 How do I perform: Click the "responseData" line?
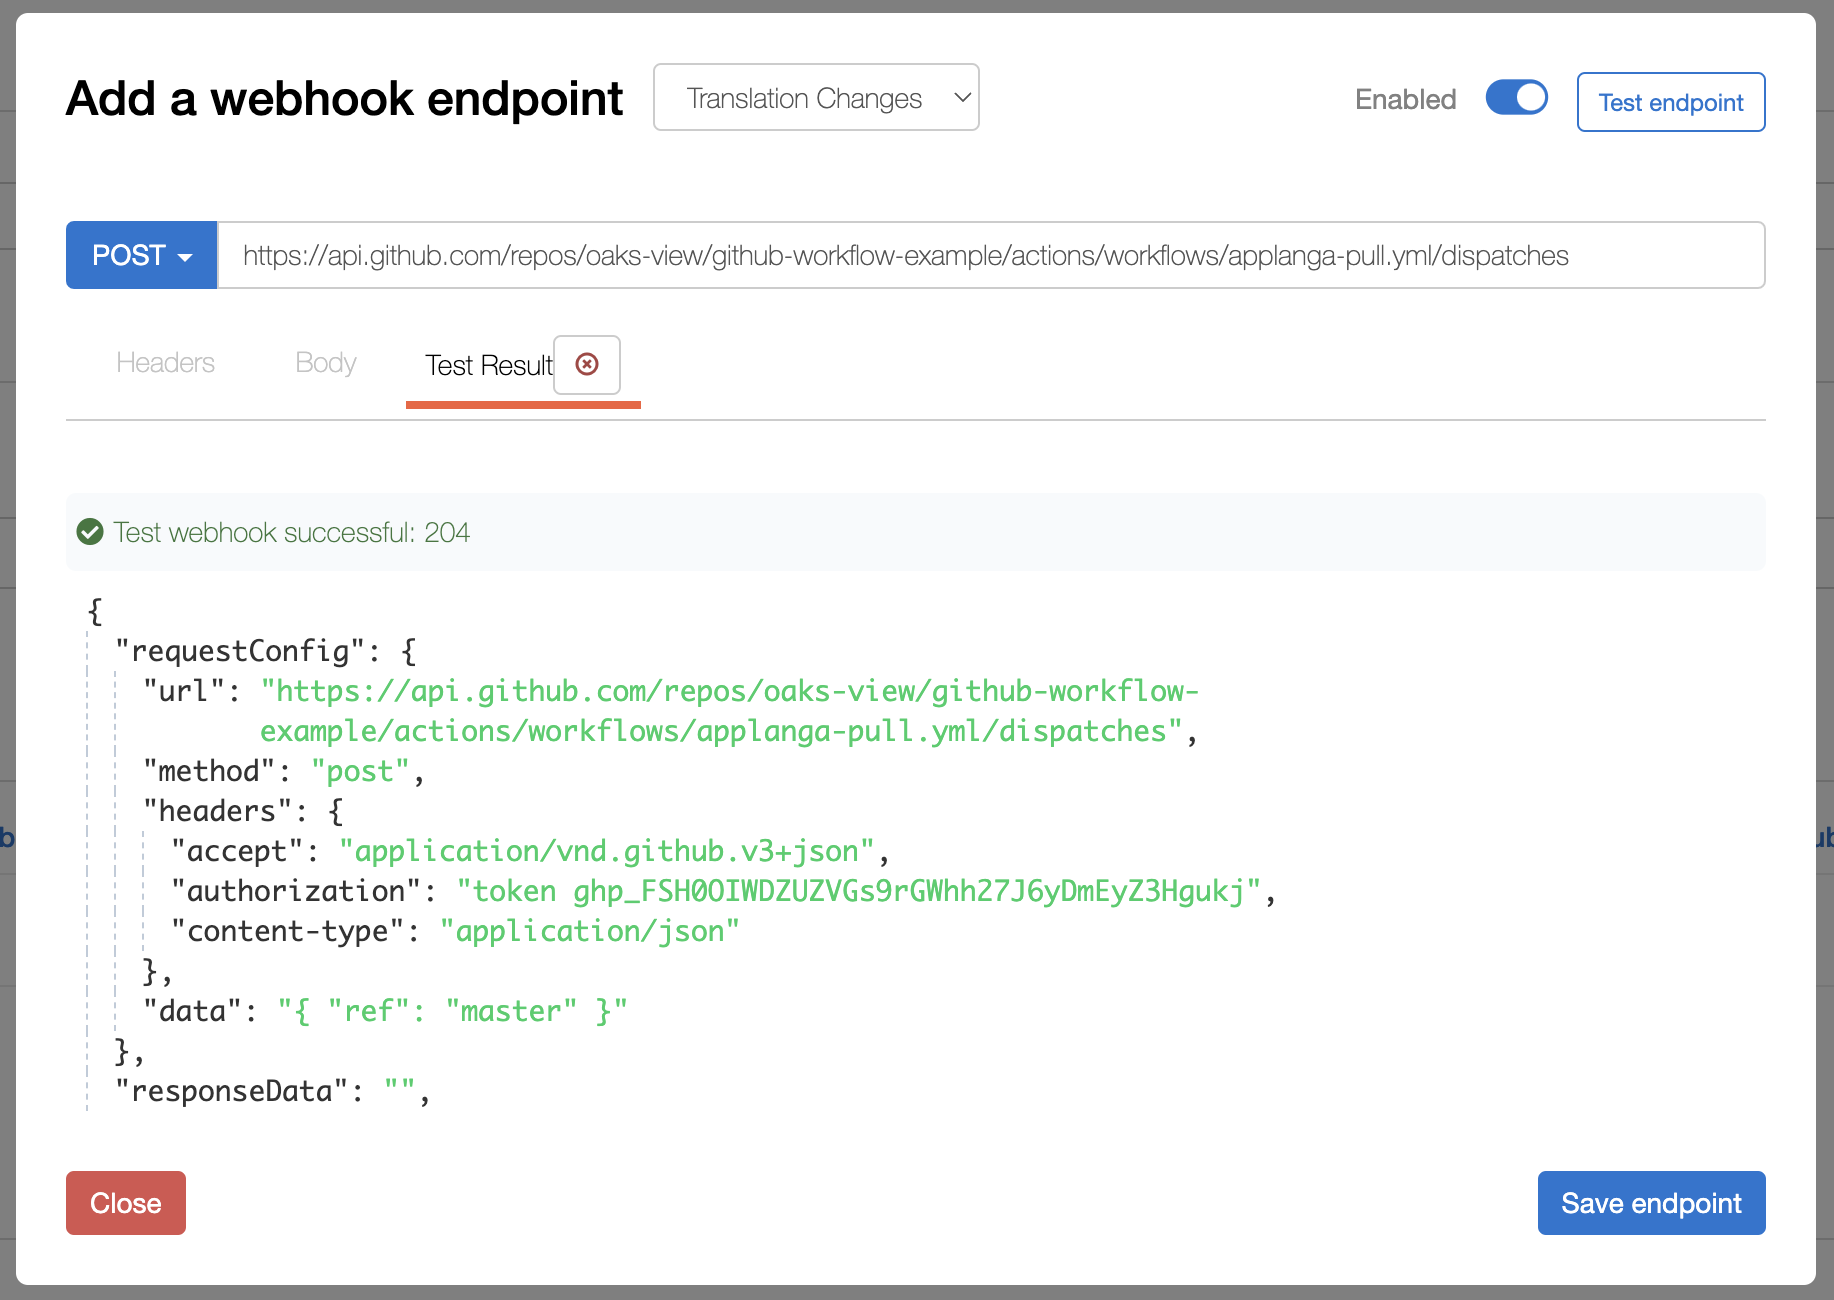[272, 1091]
